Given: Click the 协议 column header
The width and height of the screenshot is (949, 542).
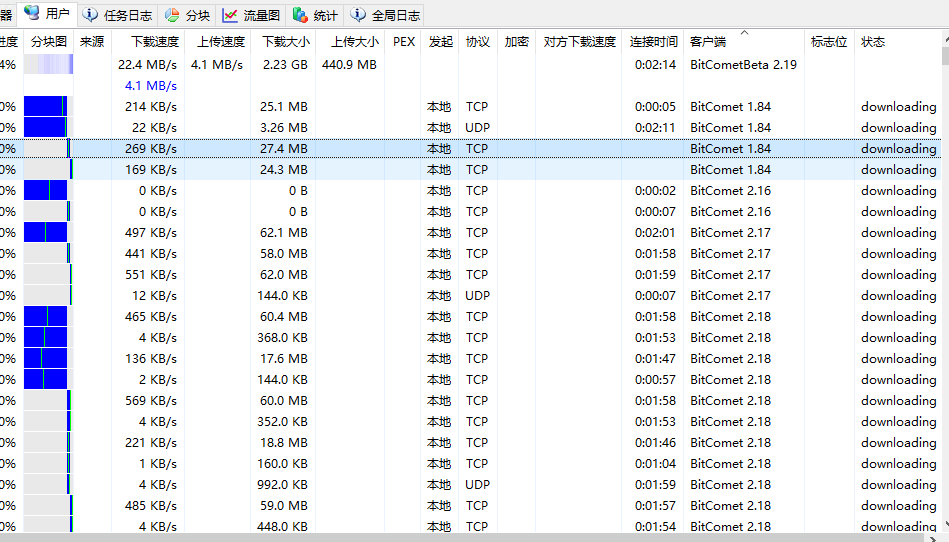Looking at the screenshot, I should (x=478, y=42).
